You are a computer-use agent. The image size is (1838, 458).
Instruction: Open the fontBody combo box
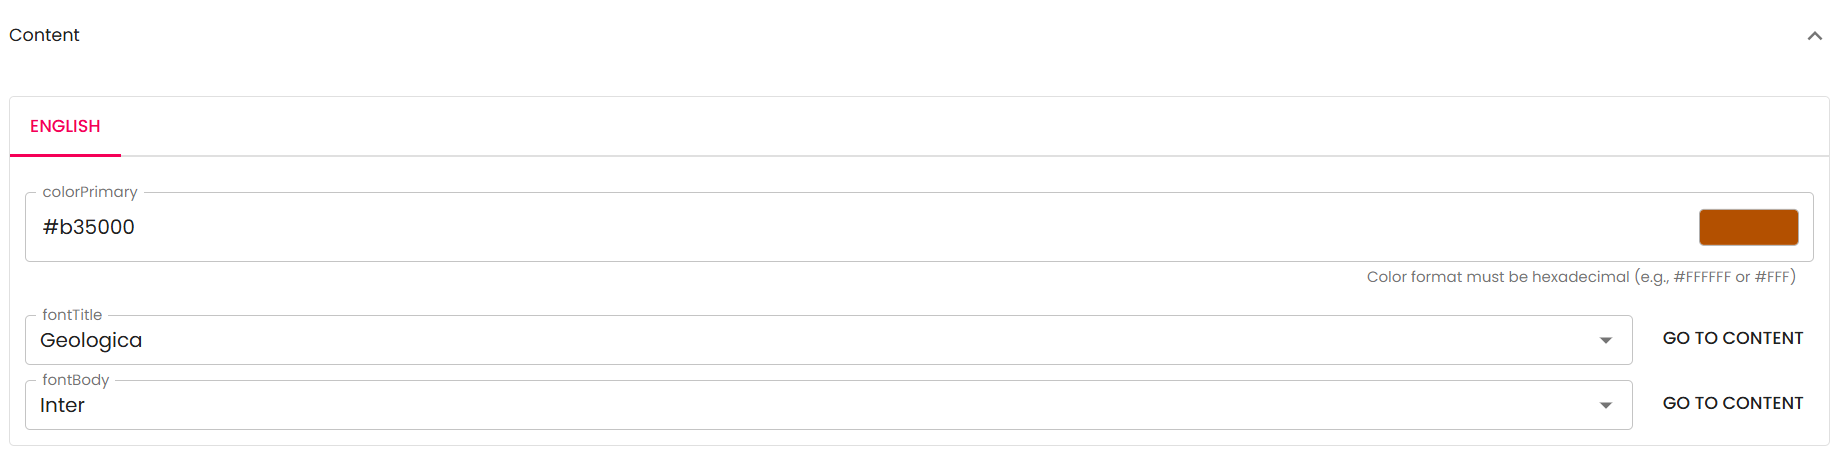tap(800, 405)
